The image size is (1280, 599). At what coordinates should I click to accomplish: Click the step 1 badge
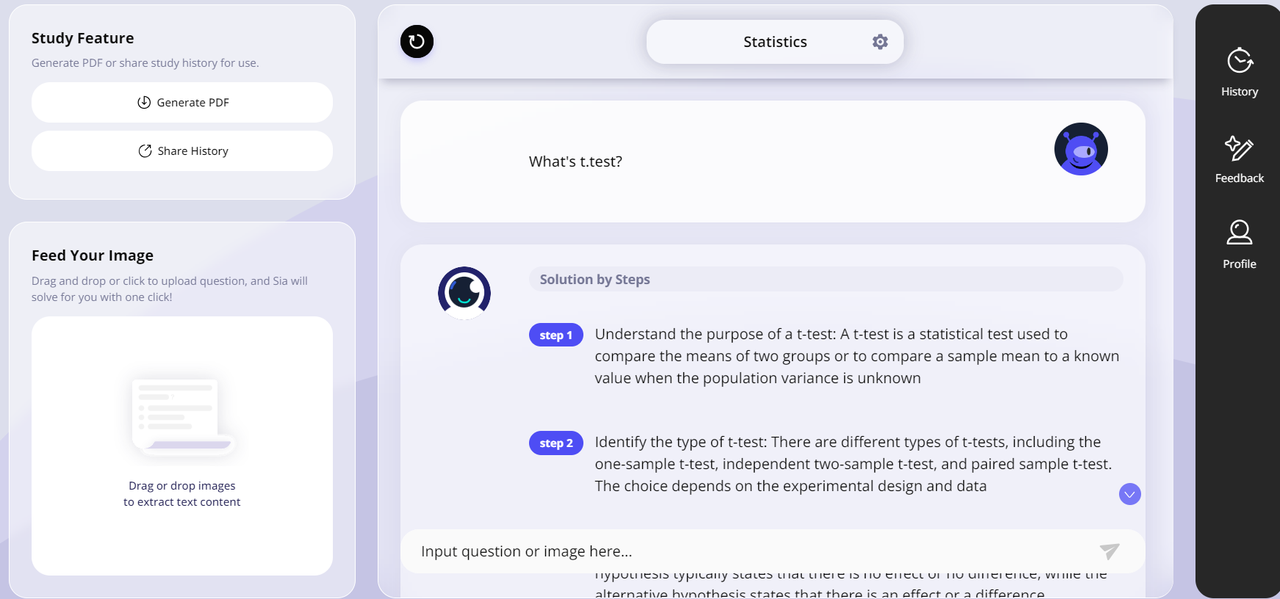click(x=556, y=335)
